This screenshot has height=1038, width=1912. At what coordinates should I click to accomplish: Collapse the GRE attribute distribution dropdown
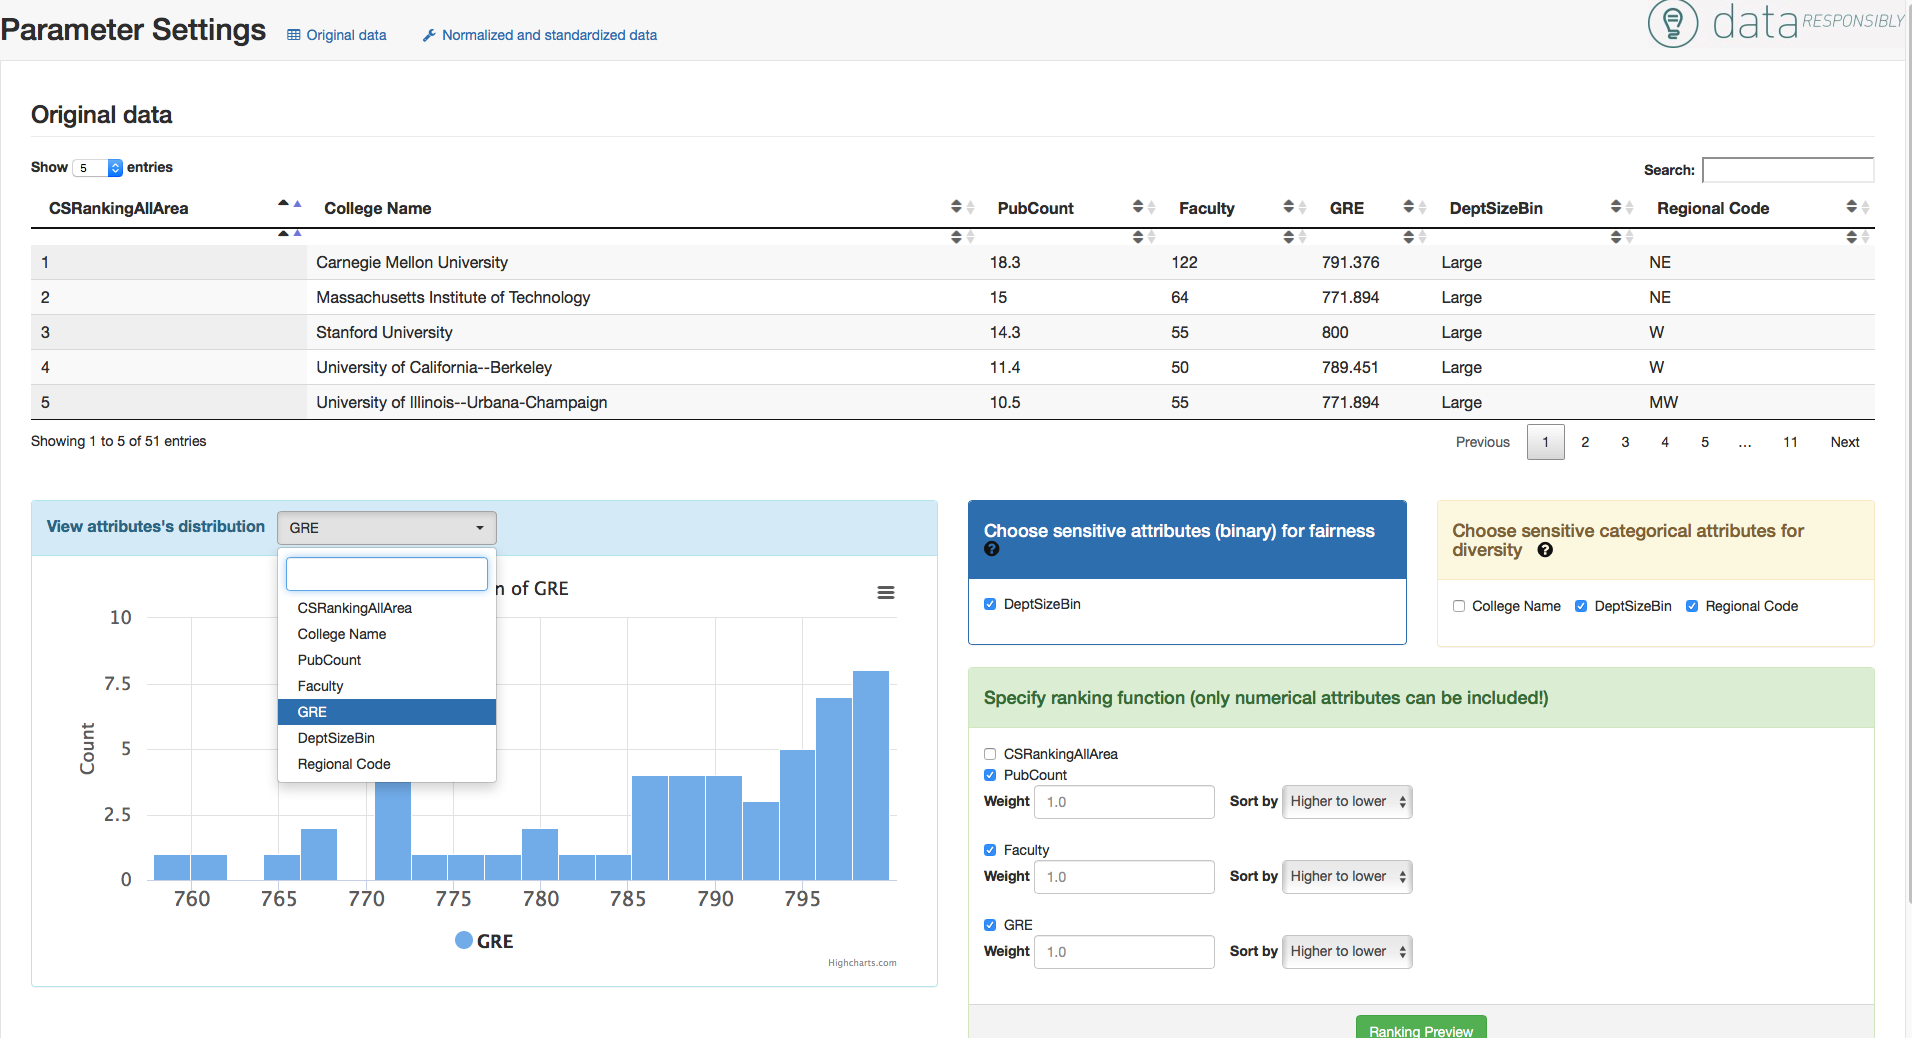tap(387, 528)
